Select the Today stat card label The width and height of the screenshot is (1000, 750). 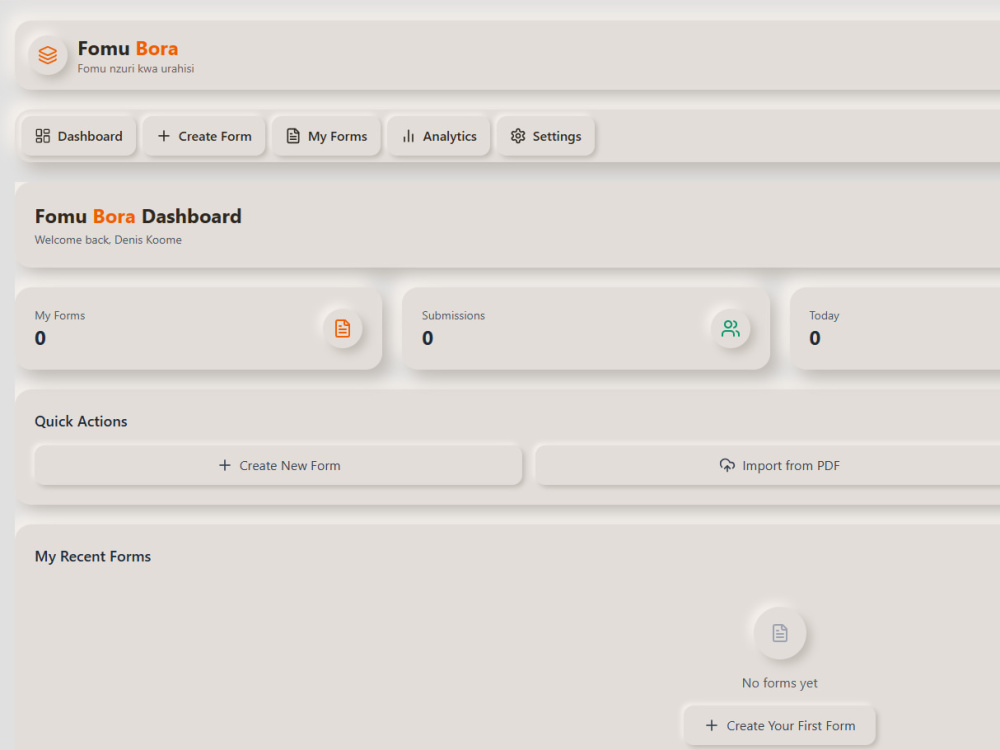824,315
